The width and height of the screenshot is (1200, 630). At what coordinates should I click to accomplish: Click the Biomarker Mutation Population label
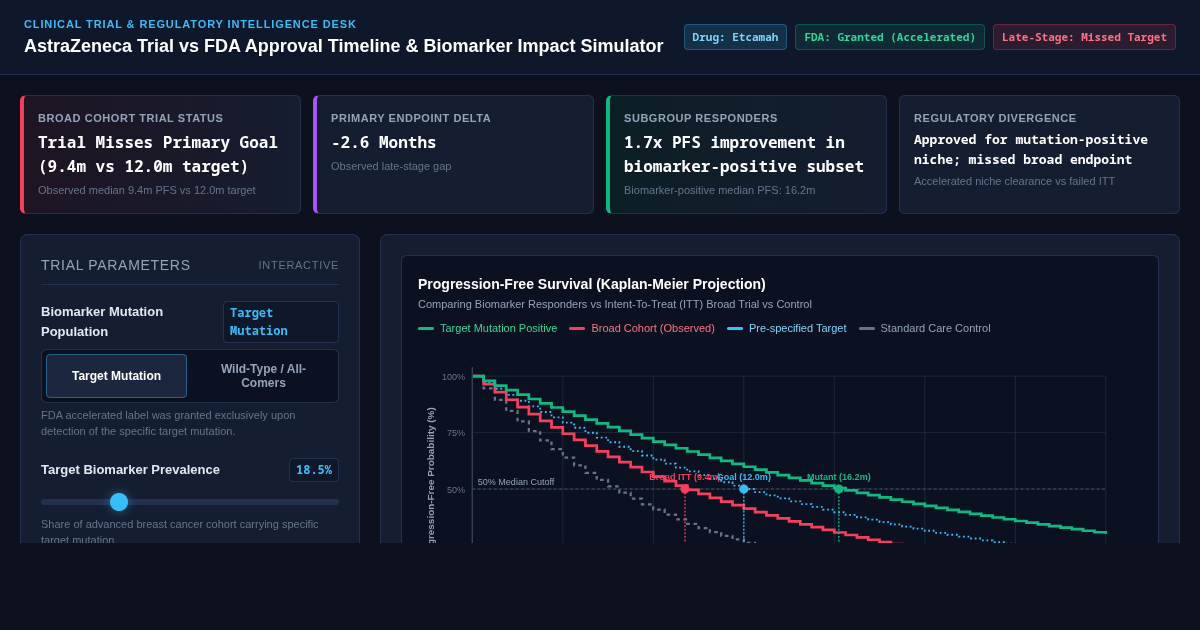point(102,322)
